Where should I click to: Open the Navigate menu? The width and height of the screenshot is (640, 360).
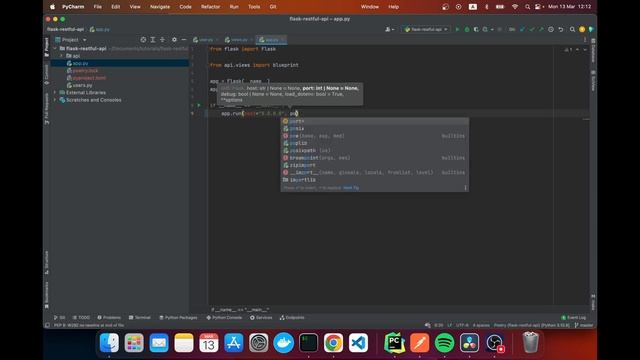pos(160,7)
